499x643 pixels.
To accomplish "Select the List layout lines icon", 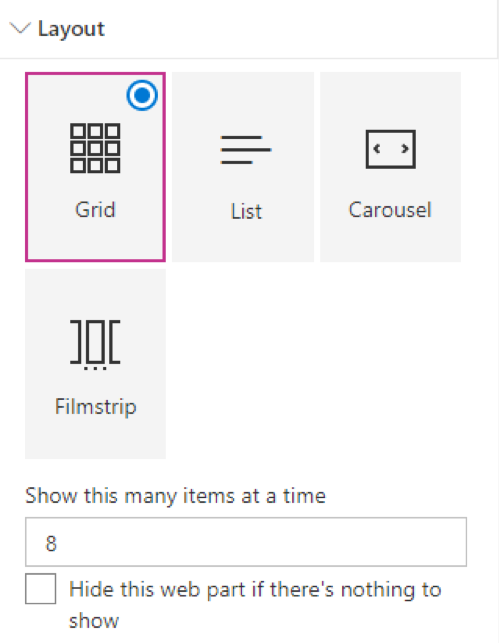I will pyautogui.click(x=246, y=150).
